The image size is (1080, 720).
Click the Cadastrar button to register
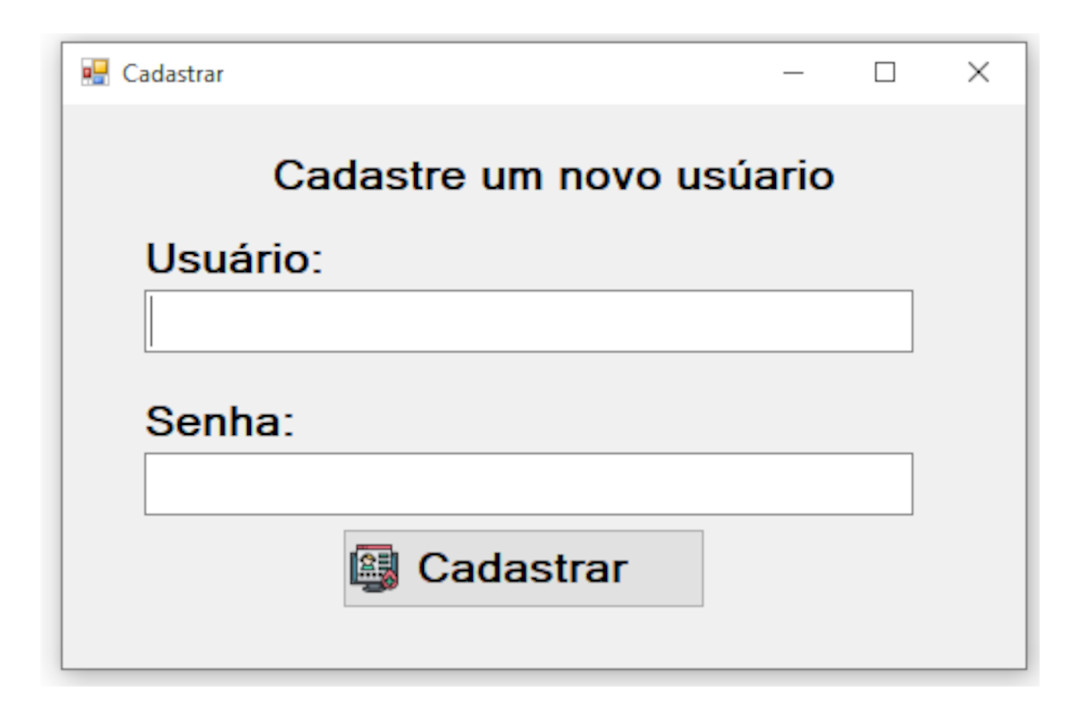coord(523,568)
